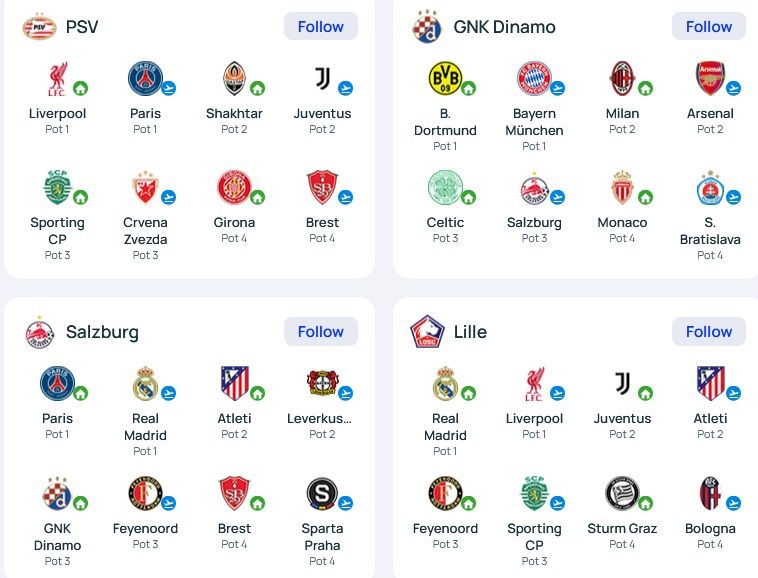Click Bayern München crest icon
This screenshot has width=758, height=578.
(534, 78)
